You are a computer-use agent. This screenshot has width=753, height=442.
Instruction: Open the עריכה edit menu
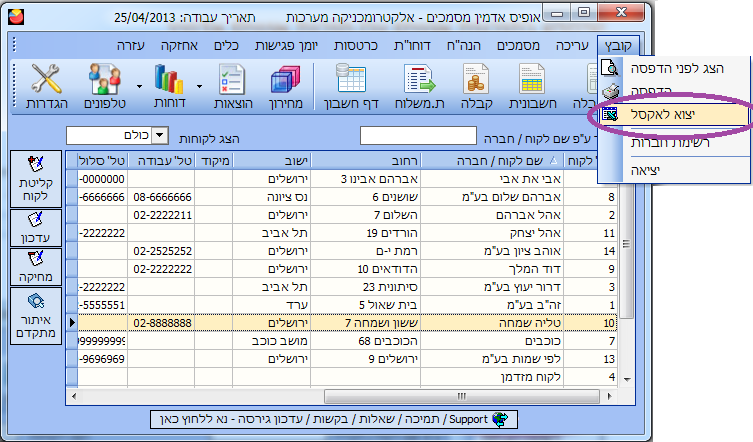[572, 46]
